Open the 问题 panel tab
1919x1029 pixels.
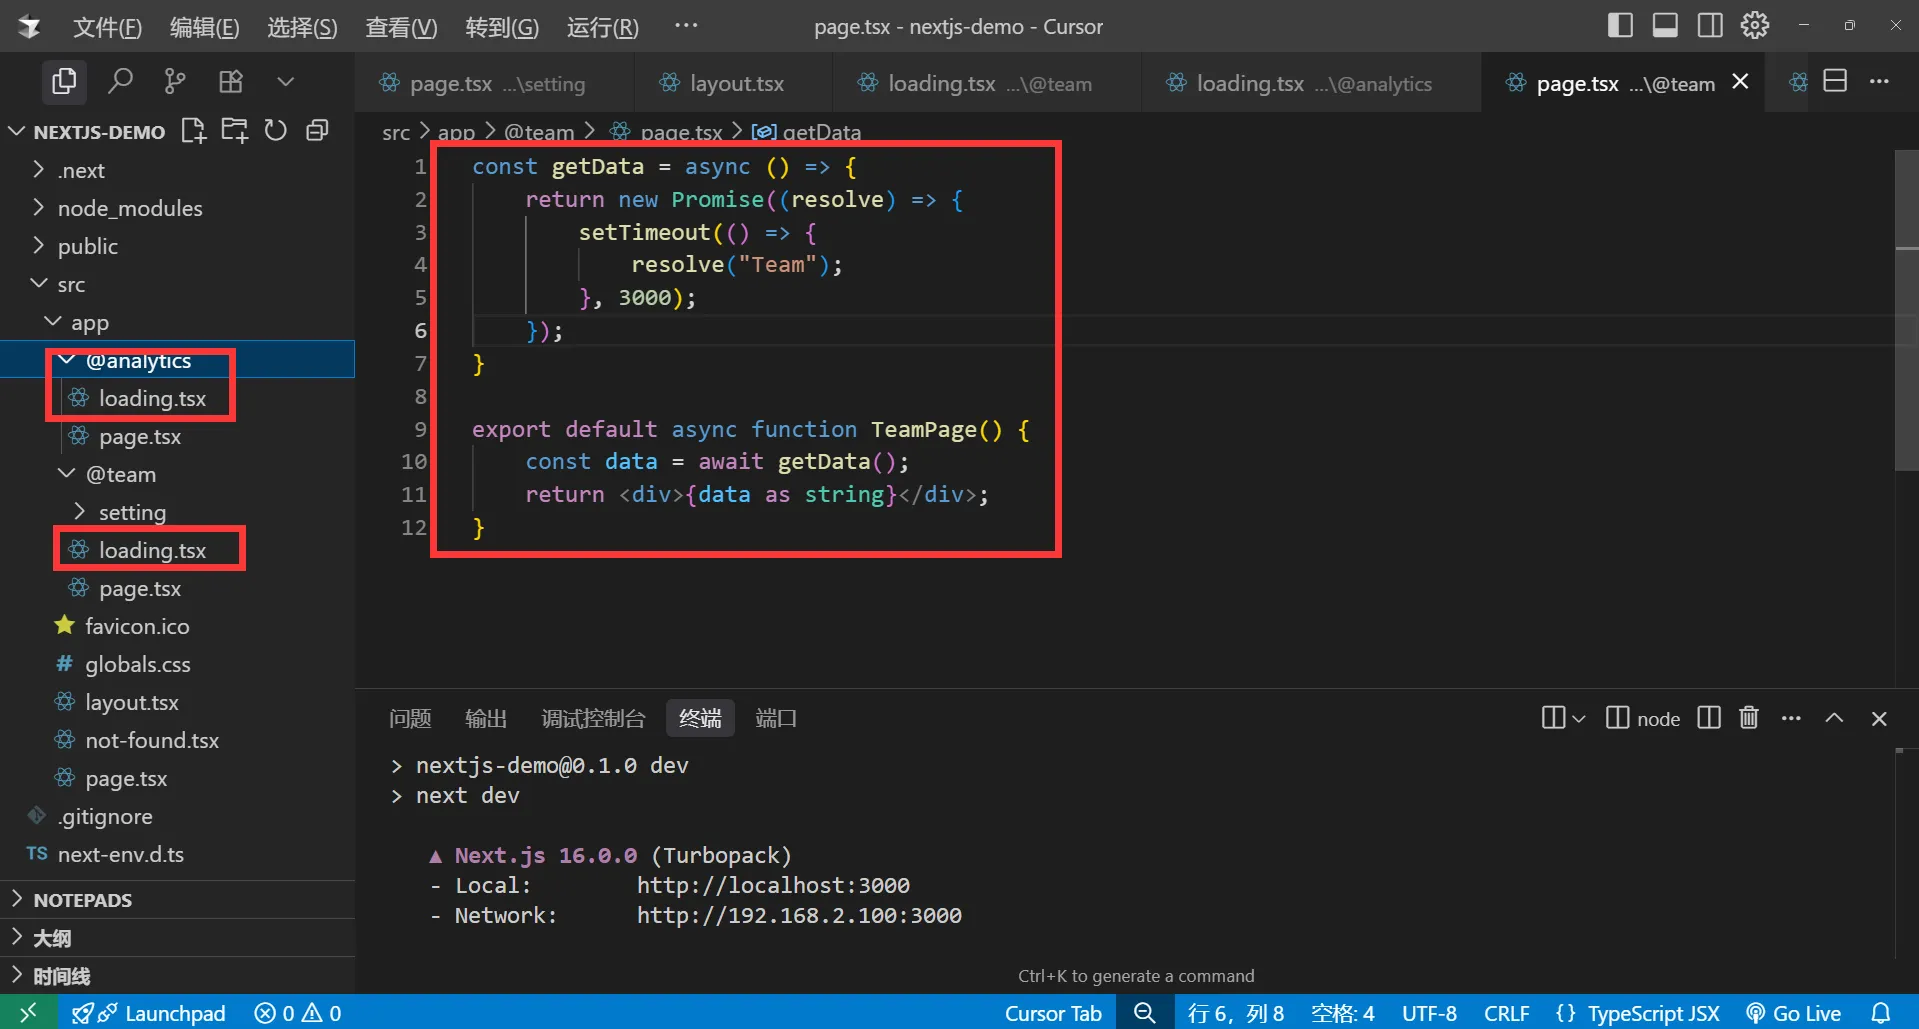[x=410, y=718]
